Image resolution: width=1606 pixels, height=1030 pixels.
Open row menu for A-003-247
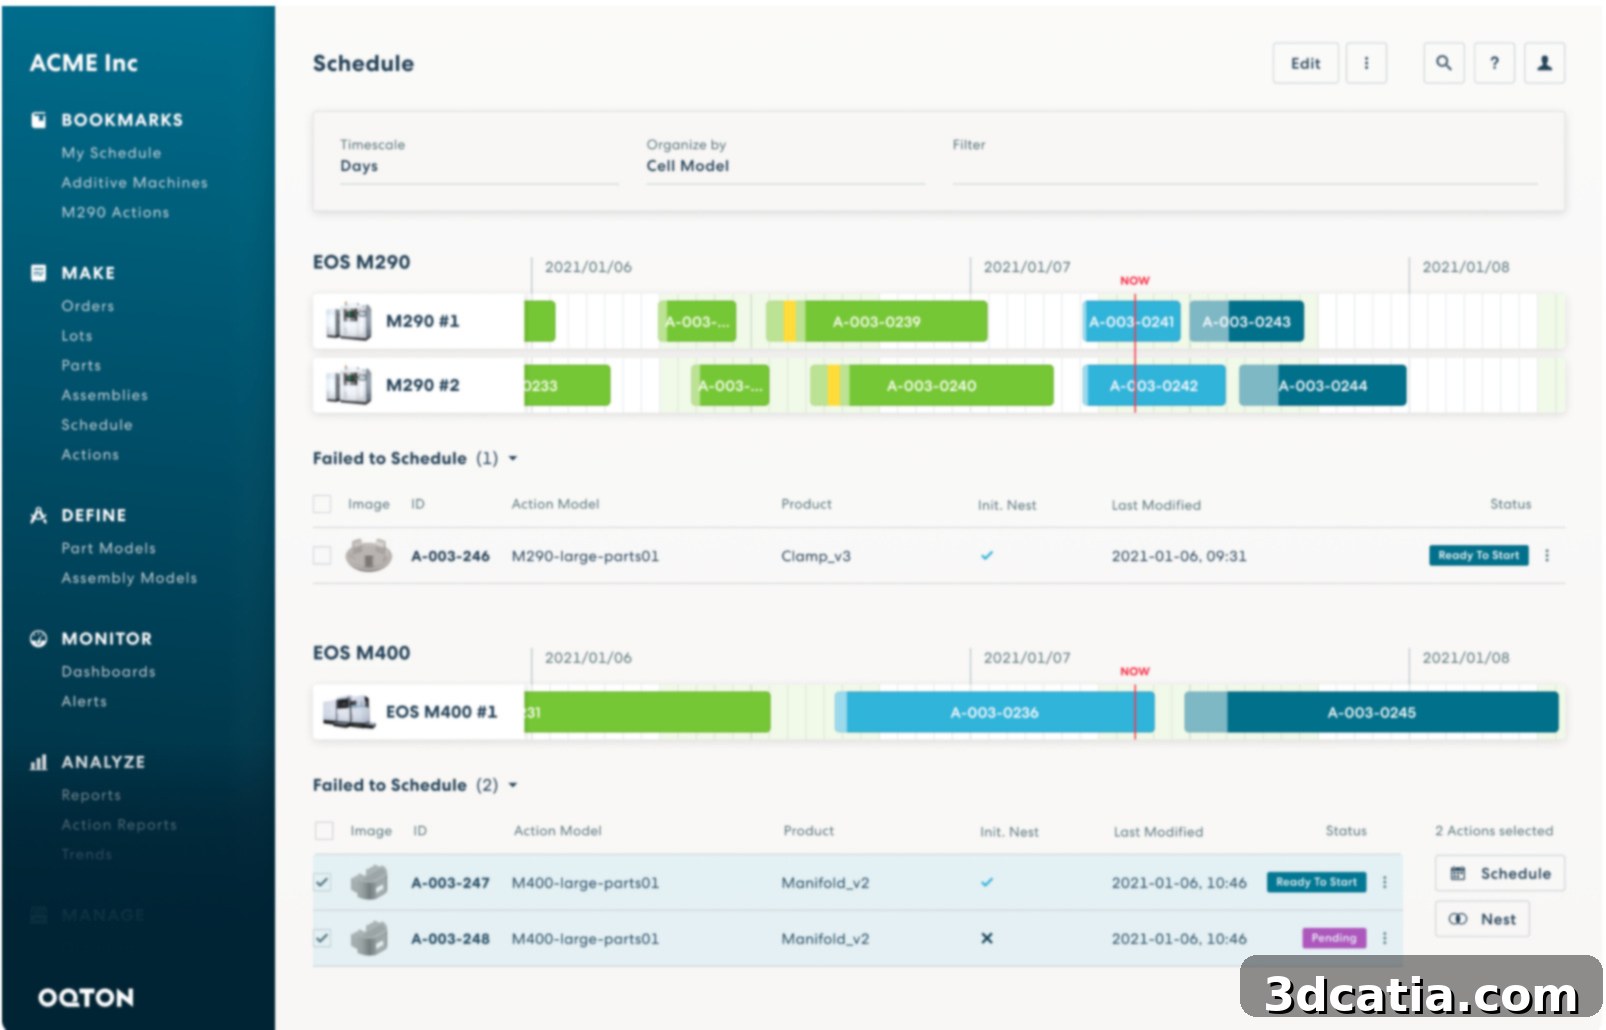[1385, 882]
